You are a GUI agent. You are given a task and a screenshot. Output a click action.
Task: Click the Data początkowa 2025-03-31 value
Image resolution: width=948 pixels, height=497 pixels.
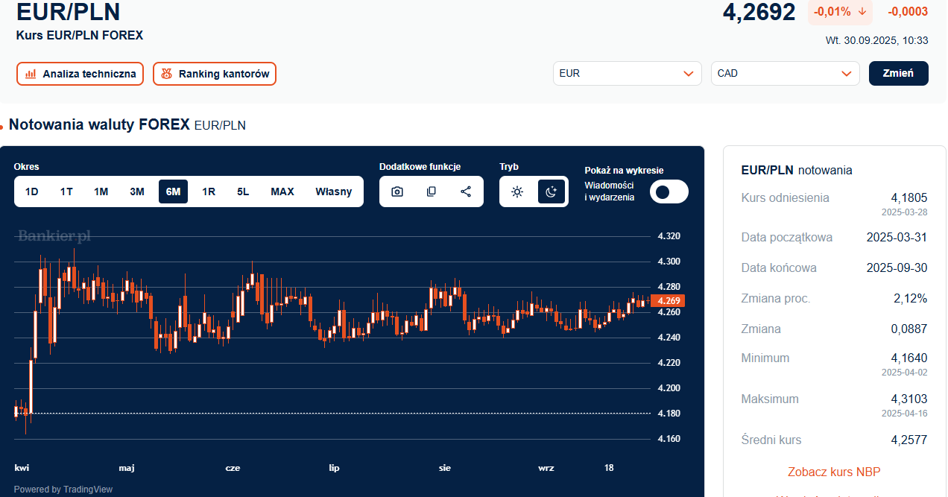pos(897,238)
